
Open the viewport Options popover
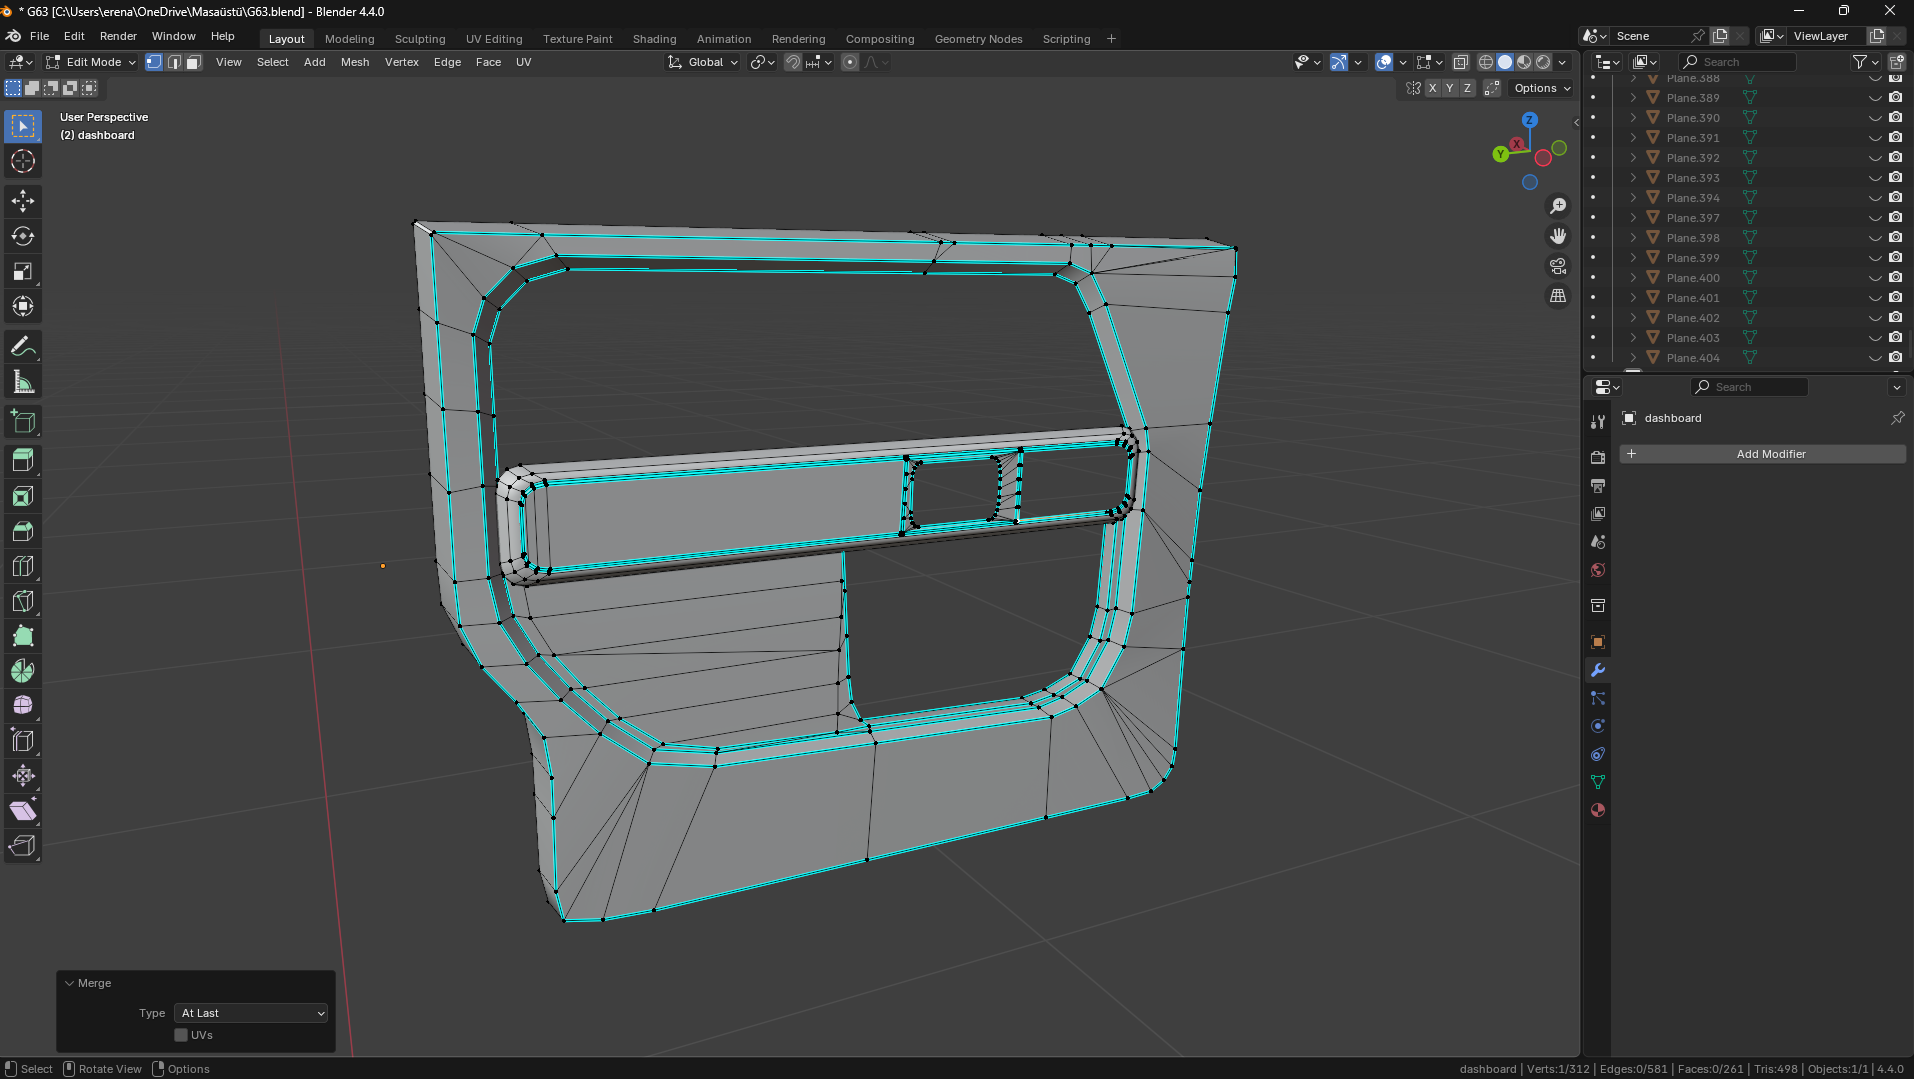tap(1542, 88)
